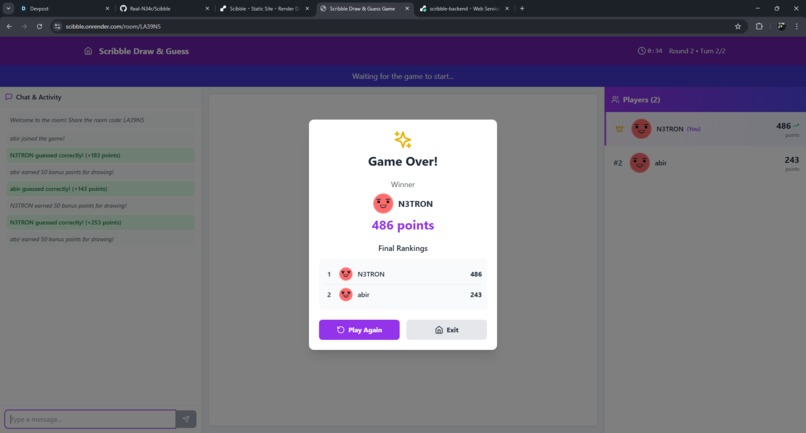Reload the page
The width and height of the screenshot is (806, 433).
[39, 26]
